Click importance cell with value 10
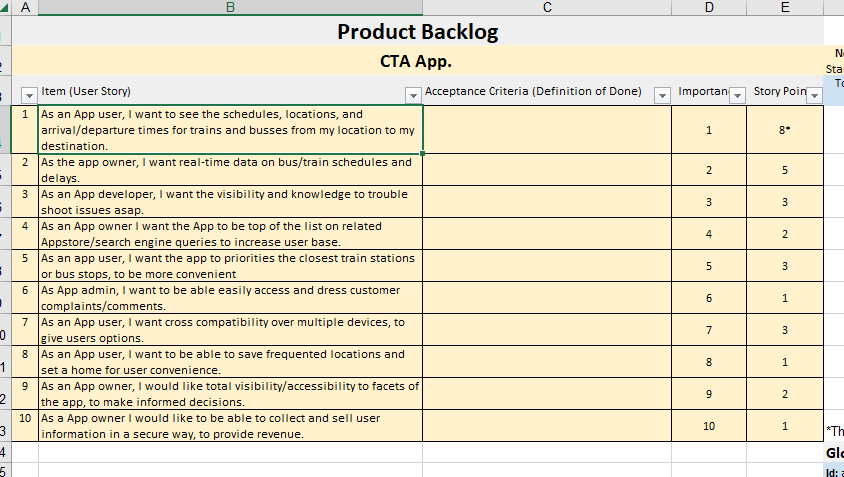Screen dimensions: 844x477 click(x=709, y=425)
